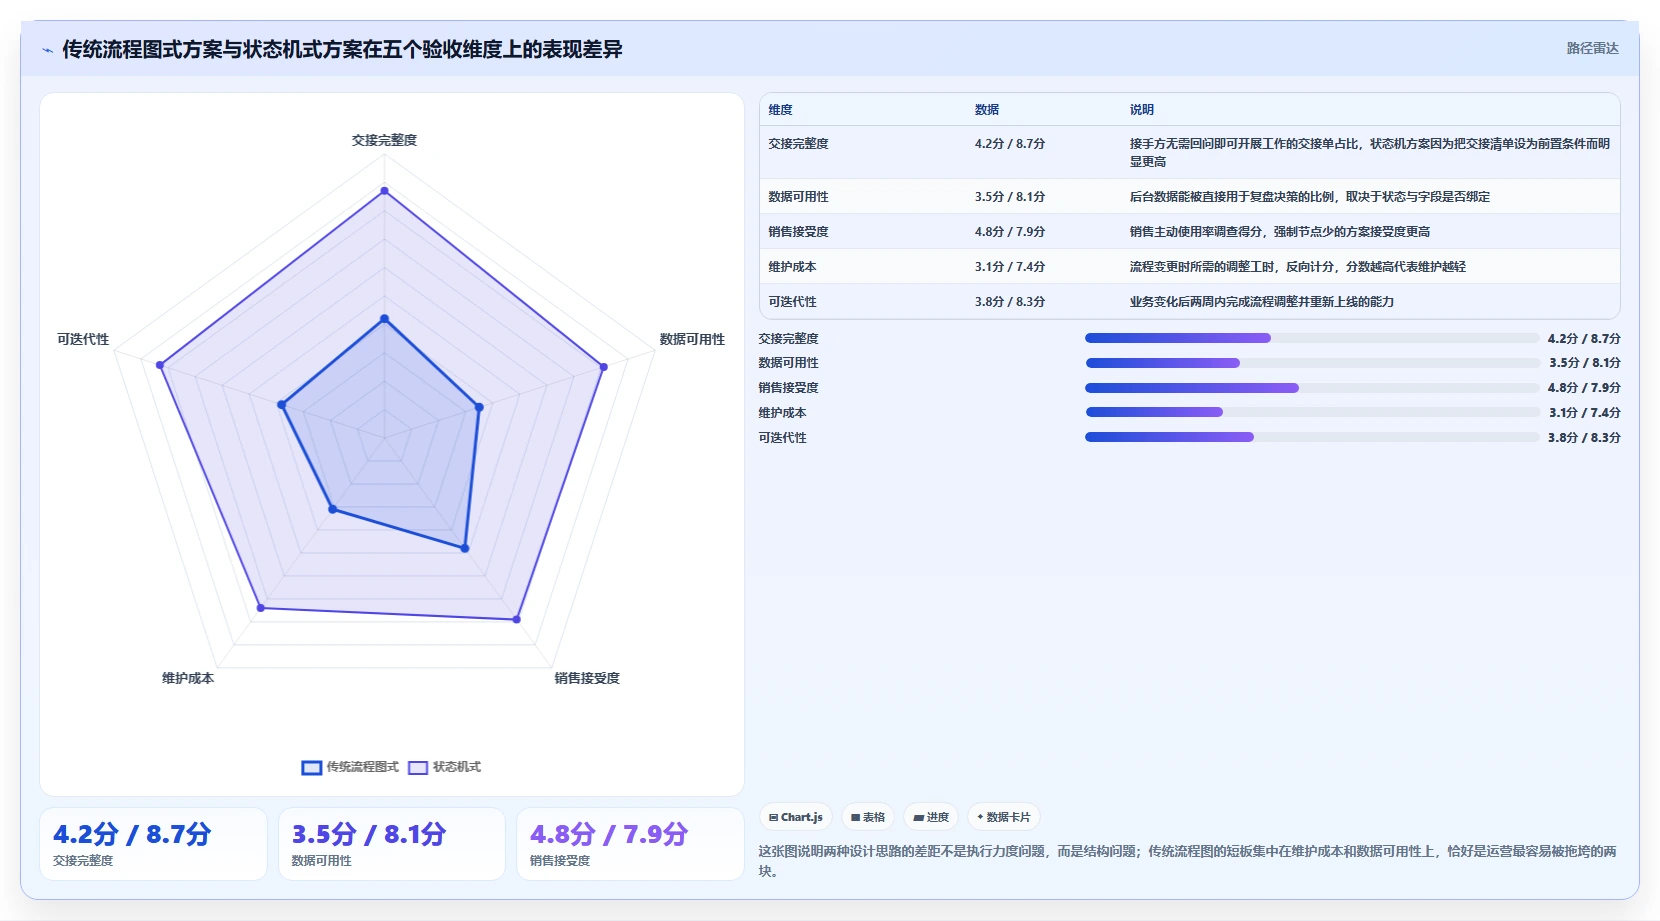Click the 说明 table column header
1660x921 pixels.
point(1142,110)
